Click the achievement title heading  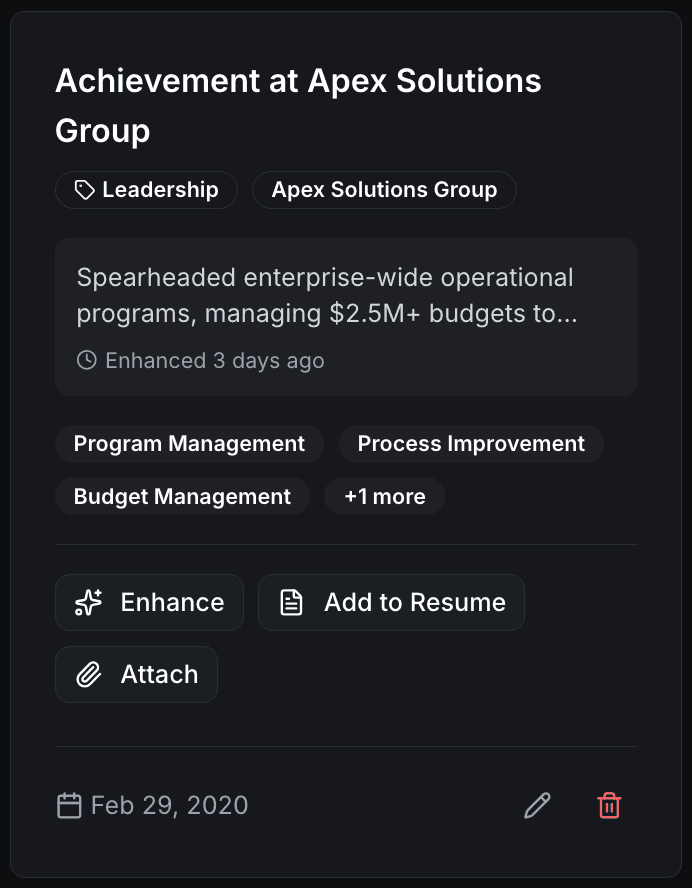tap(298, 105)
